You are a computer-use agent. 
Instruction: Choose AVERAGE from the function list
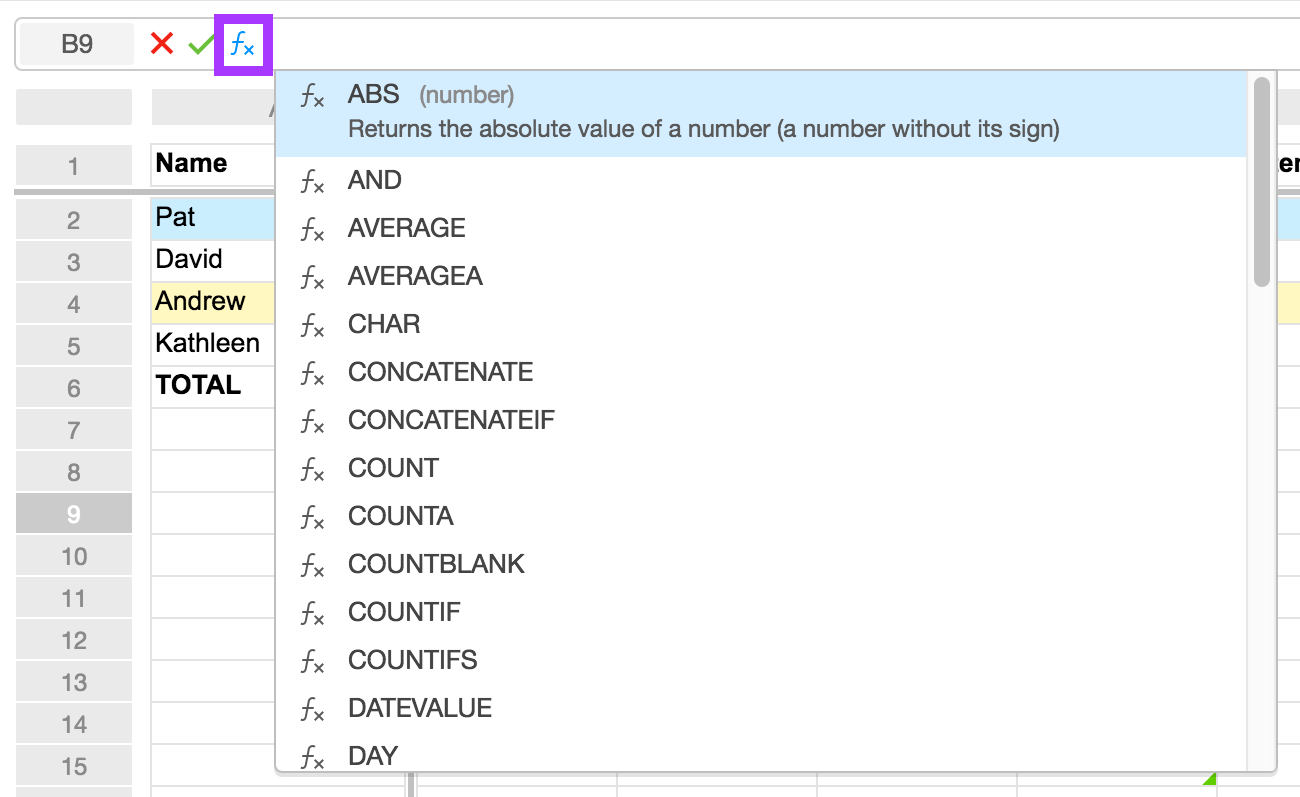[x=405, y=228]
